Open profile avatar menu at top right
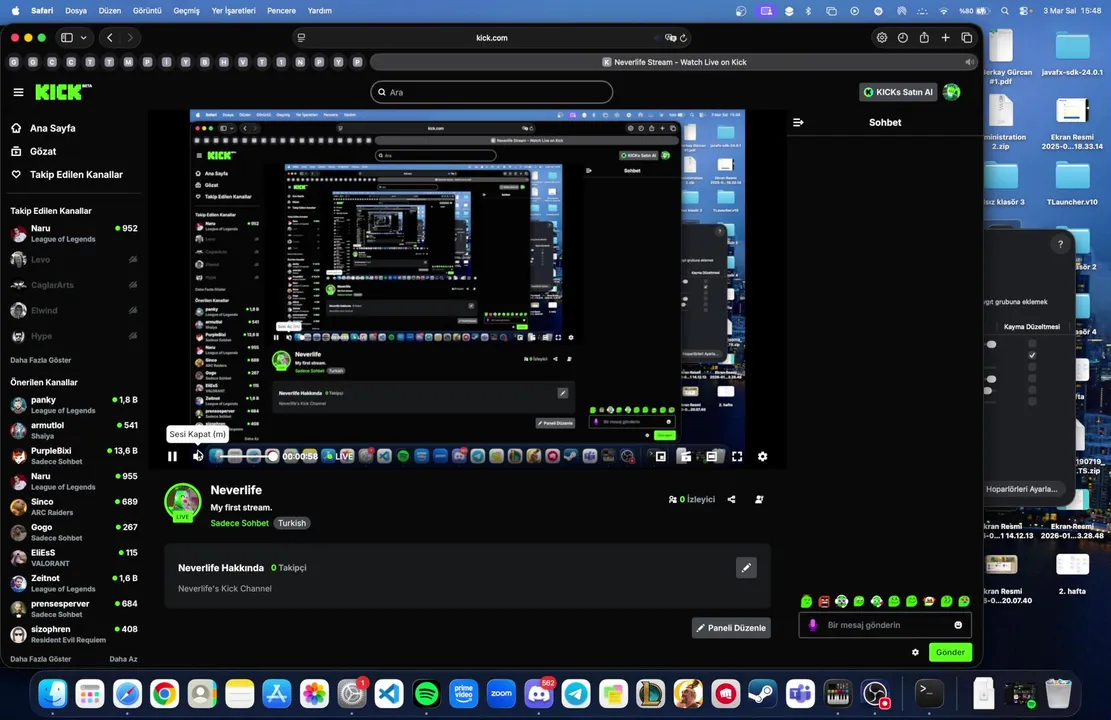1111x720 pixels. coord(952,92)
